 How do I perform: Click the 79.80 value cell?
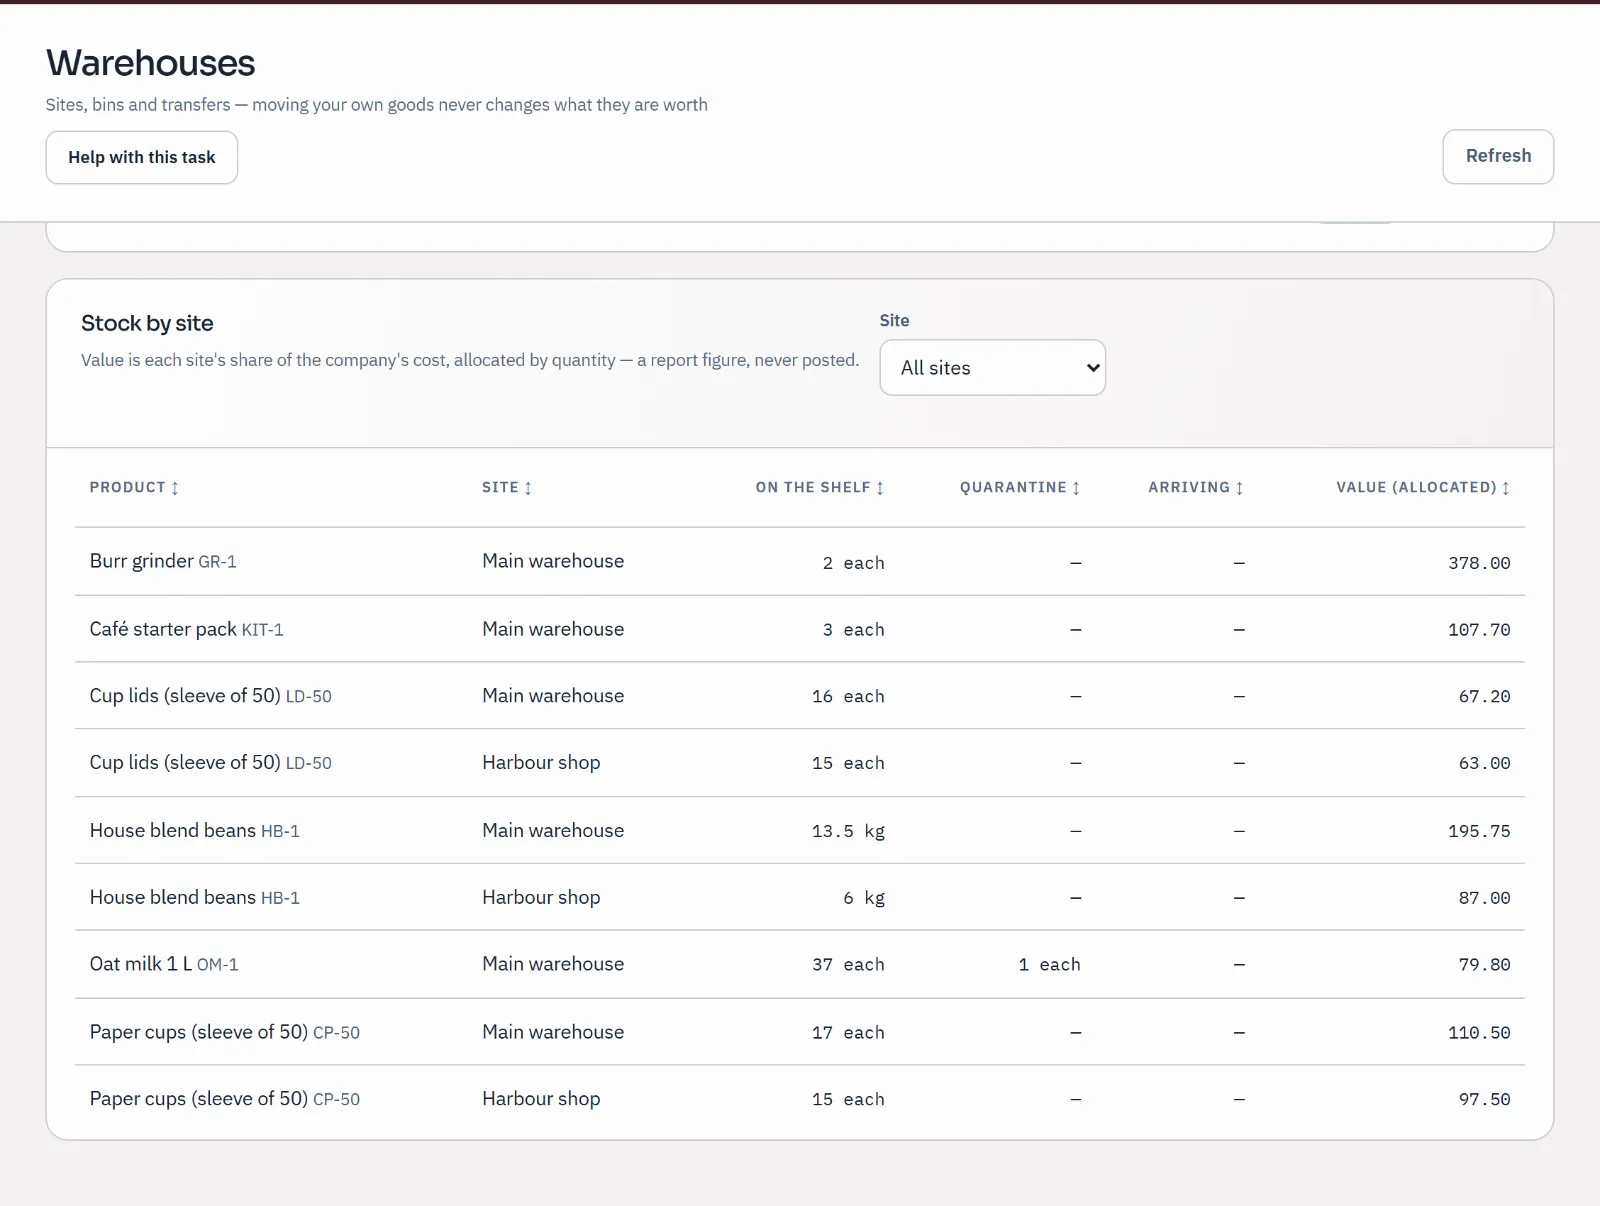pyautogui.click(x=1484, y=965)
